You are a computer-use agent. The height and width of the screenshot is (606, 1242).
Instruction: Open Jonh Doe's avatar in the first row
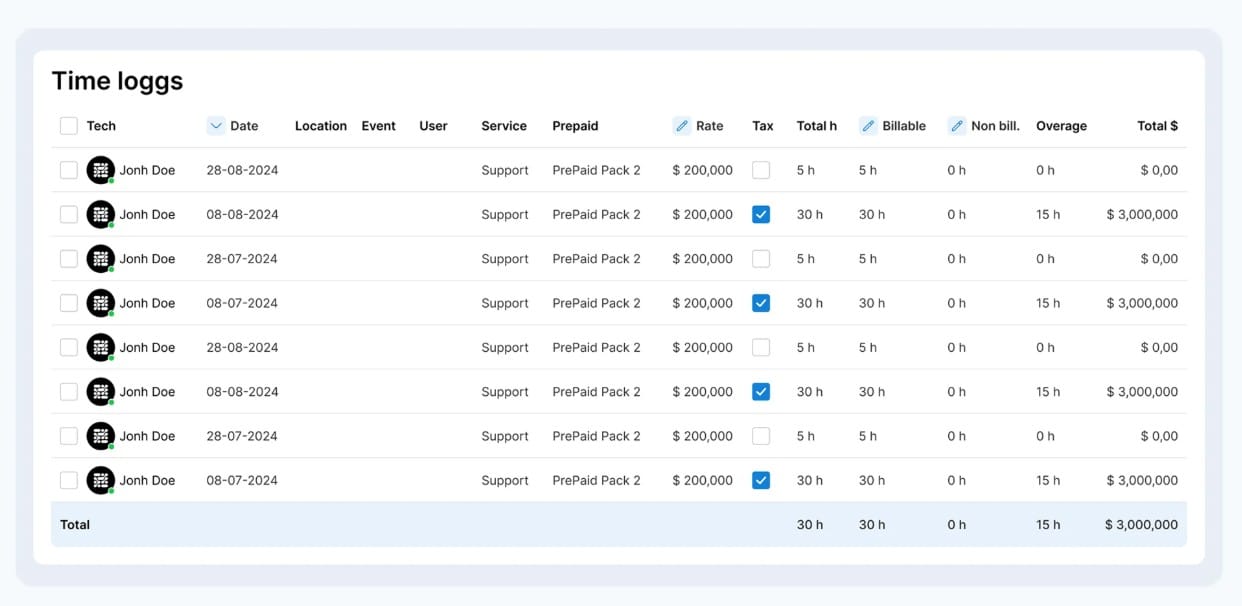coord(101,170)
